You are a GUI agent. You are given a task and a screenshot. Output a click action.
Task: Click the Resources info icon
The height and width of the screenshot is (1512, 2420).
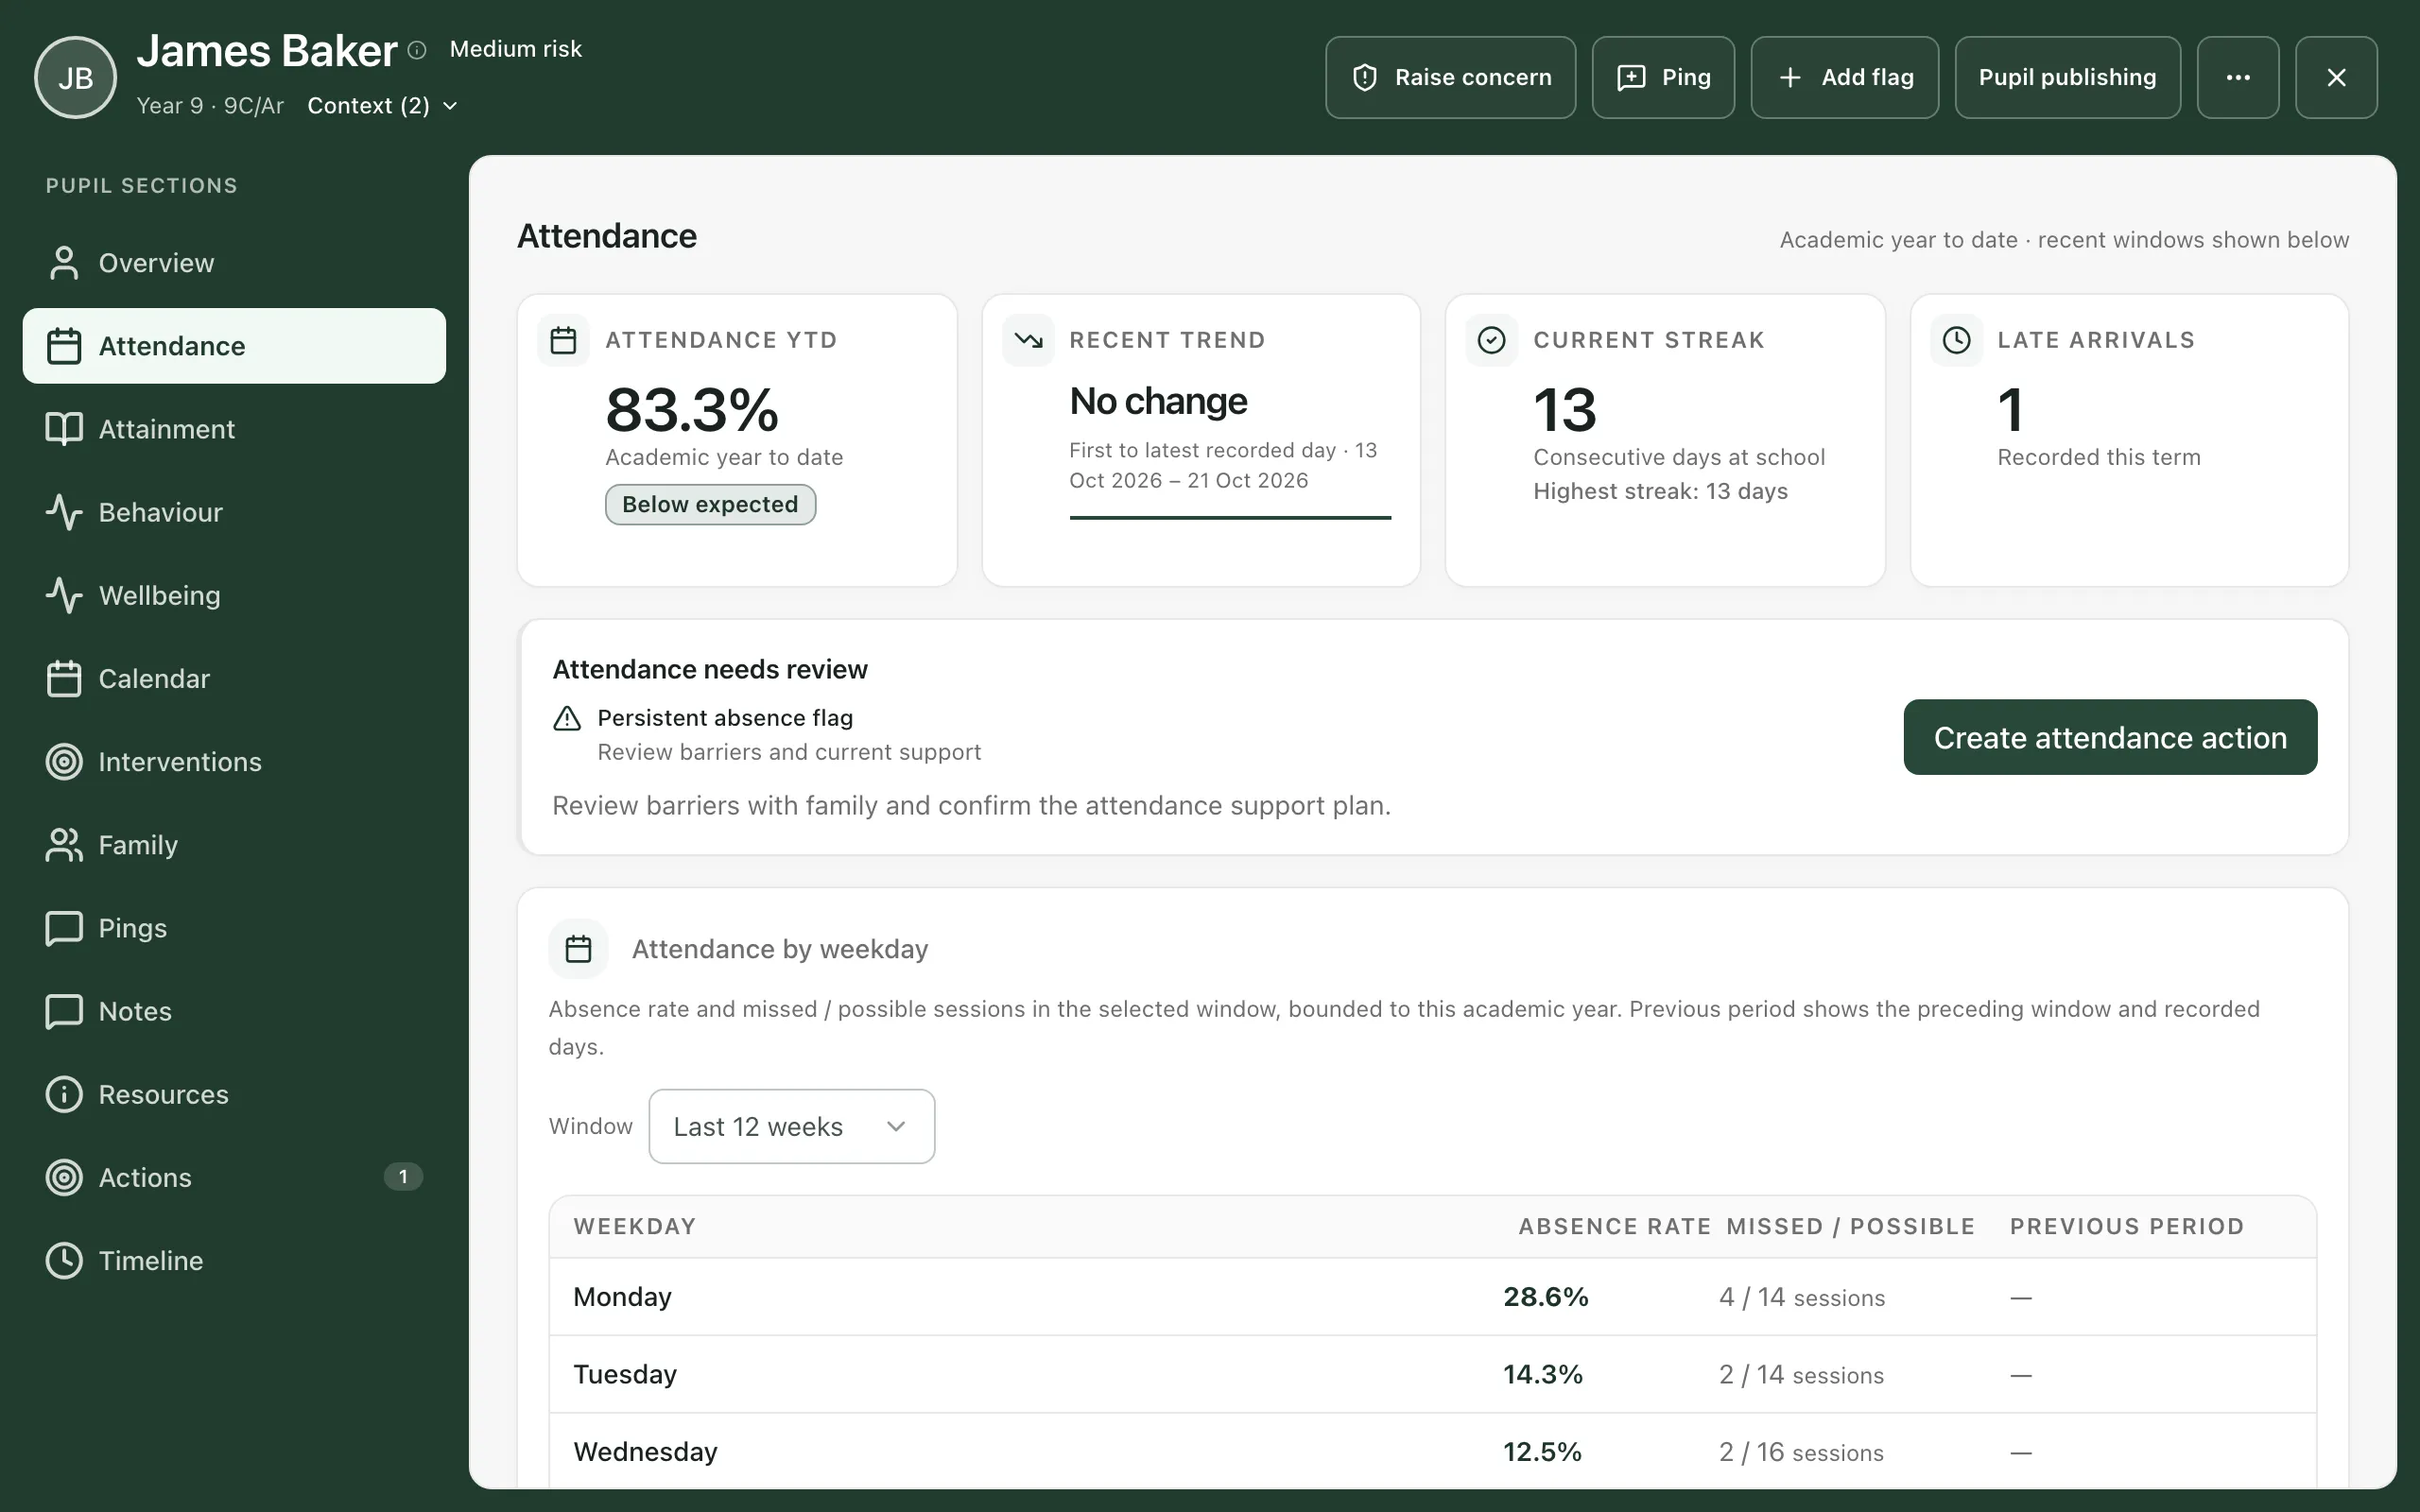[64, 1094]
